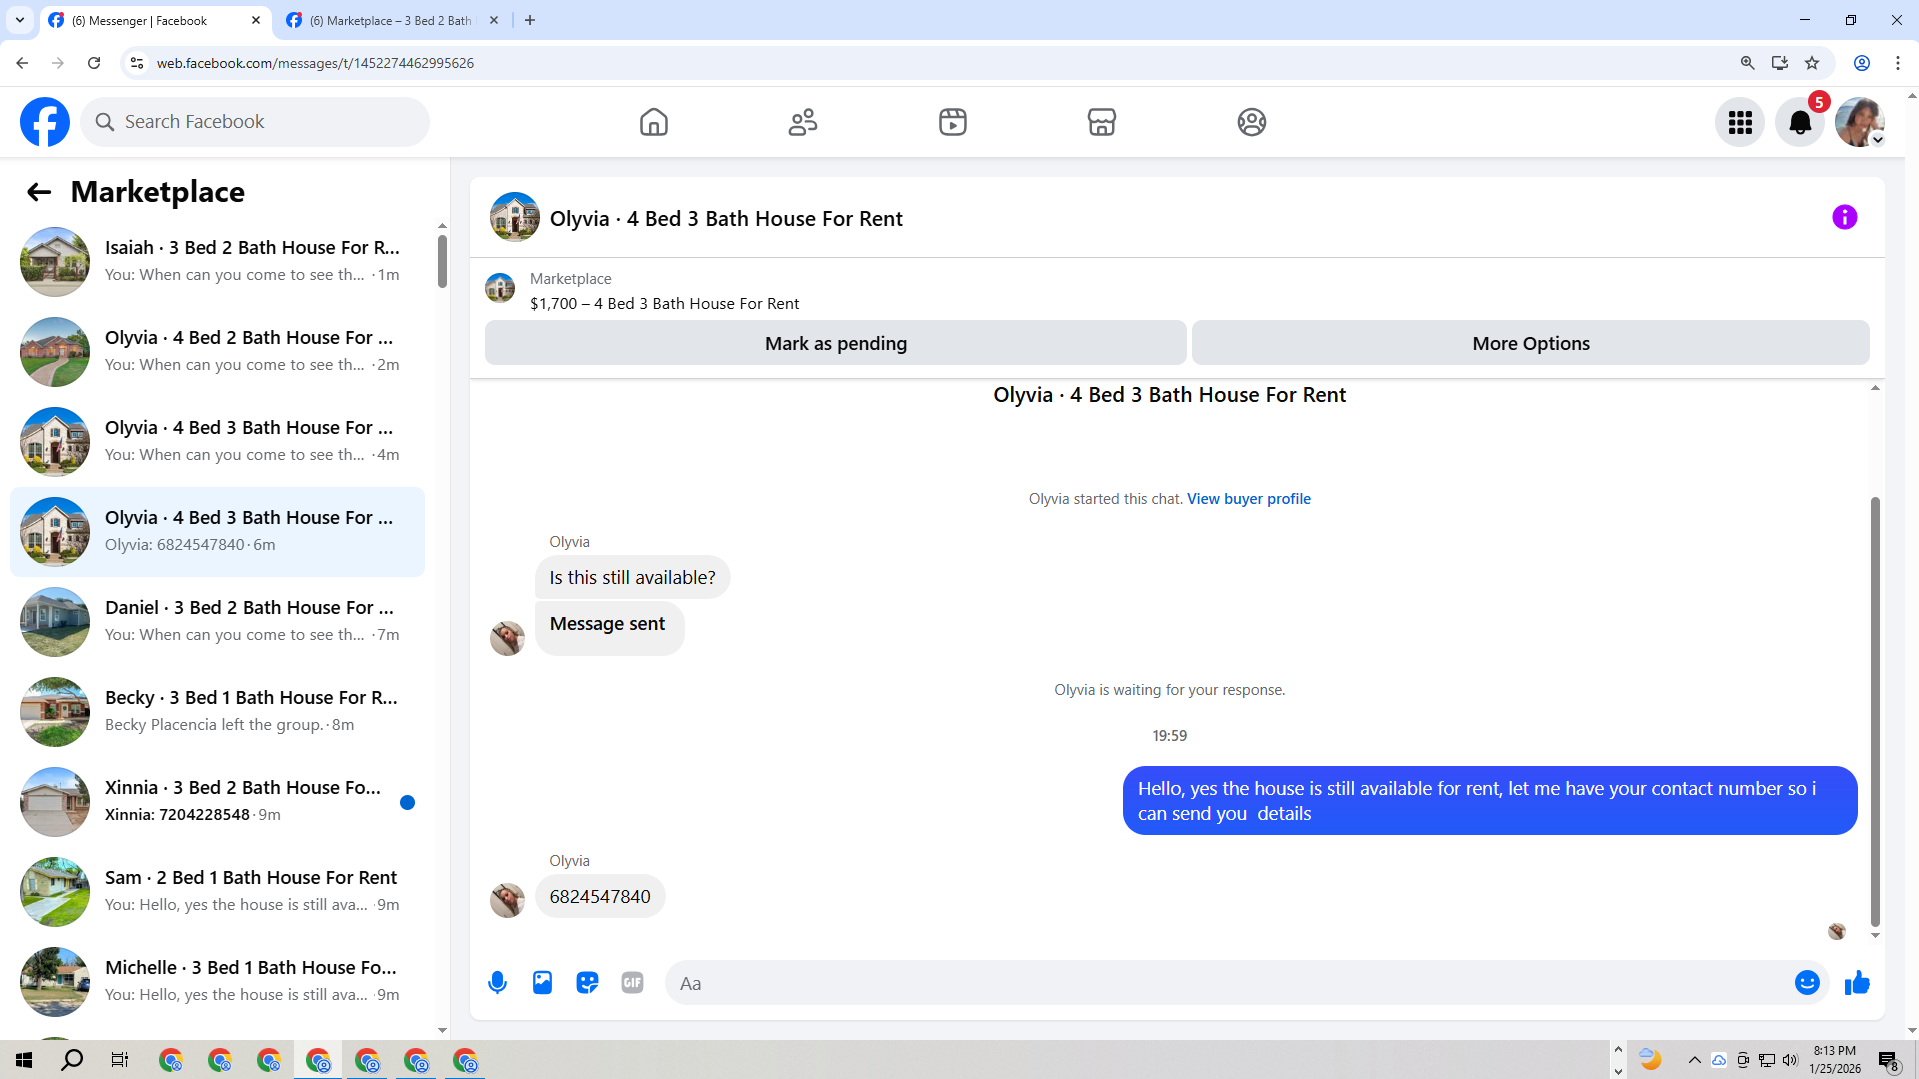Open Becky 3 Bed 1 Bath chat
This screenshot has width=1919, height=1079.
click(x=217, y=712)
